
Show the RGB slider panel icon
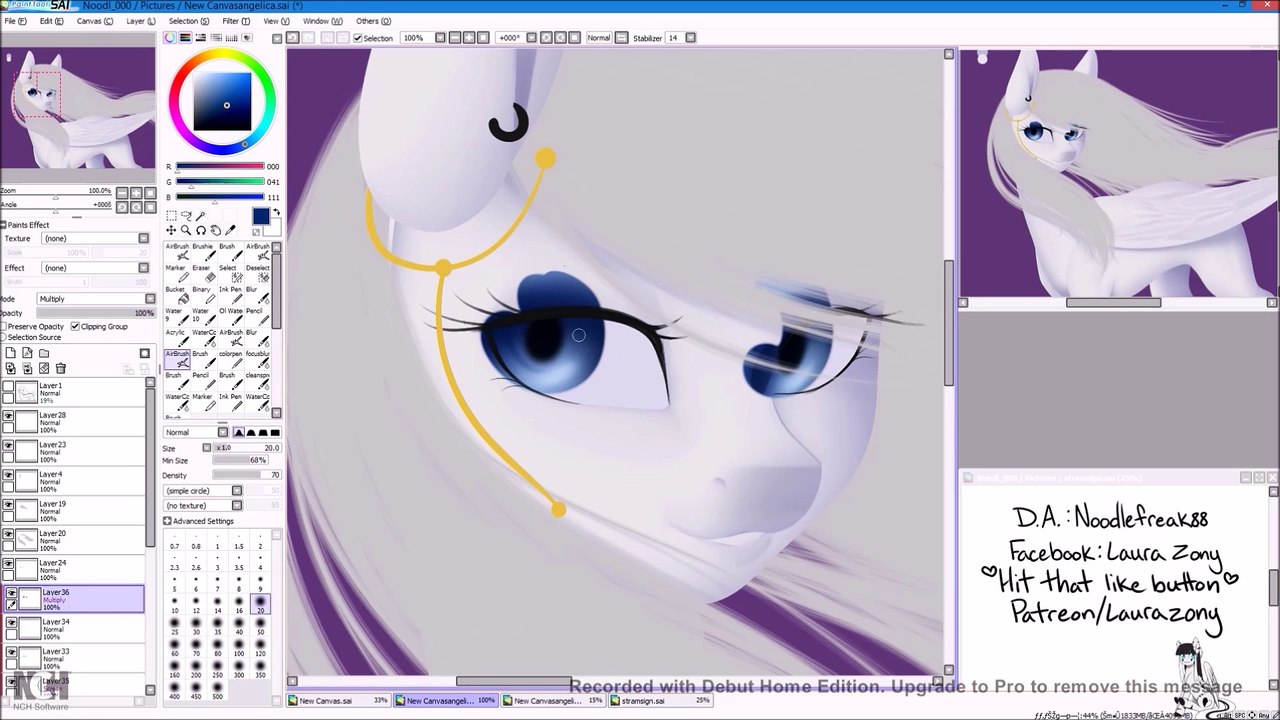(185, 38)
